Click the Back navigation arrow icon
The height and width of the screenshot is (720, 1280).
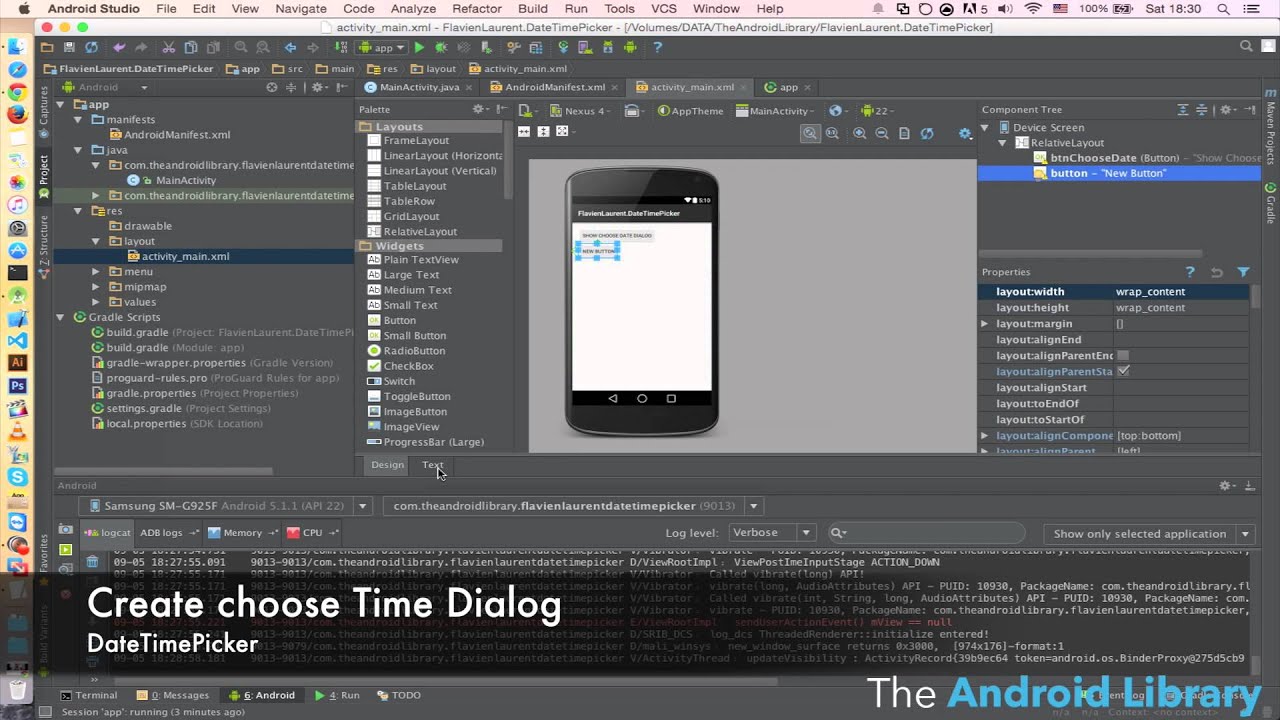click(x=290, y=47)
